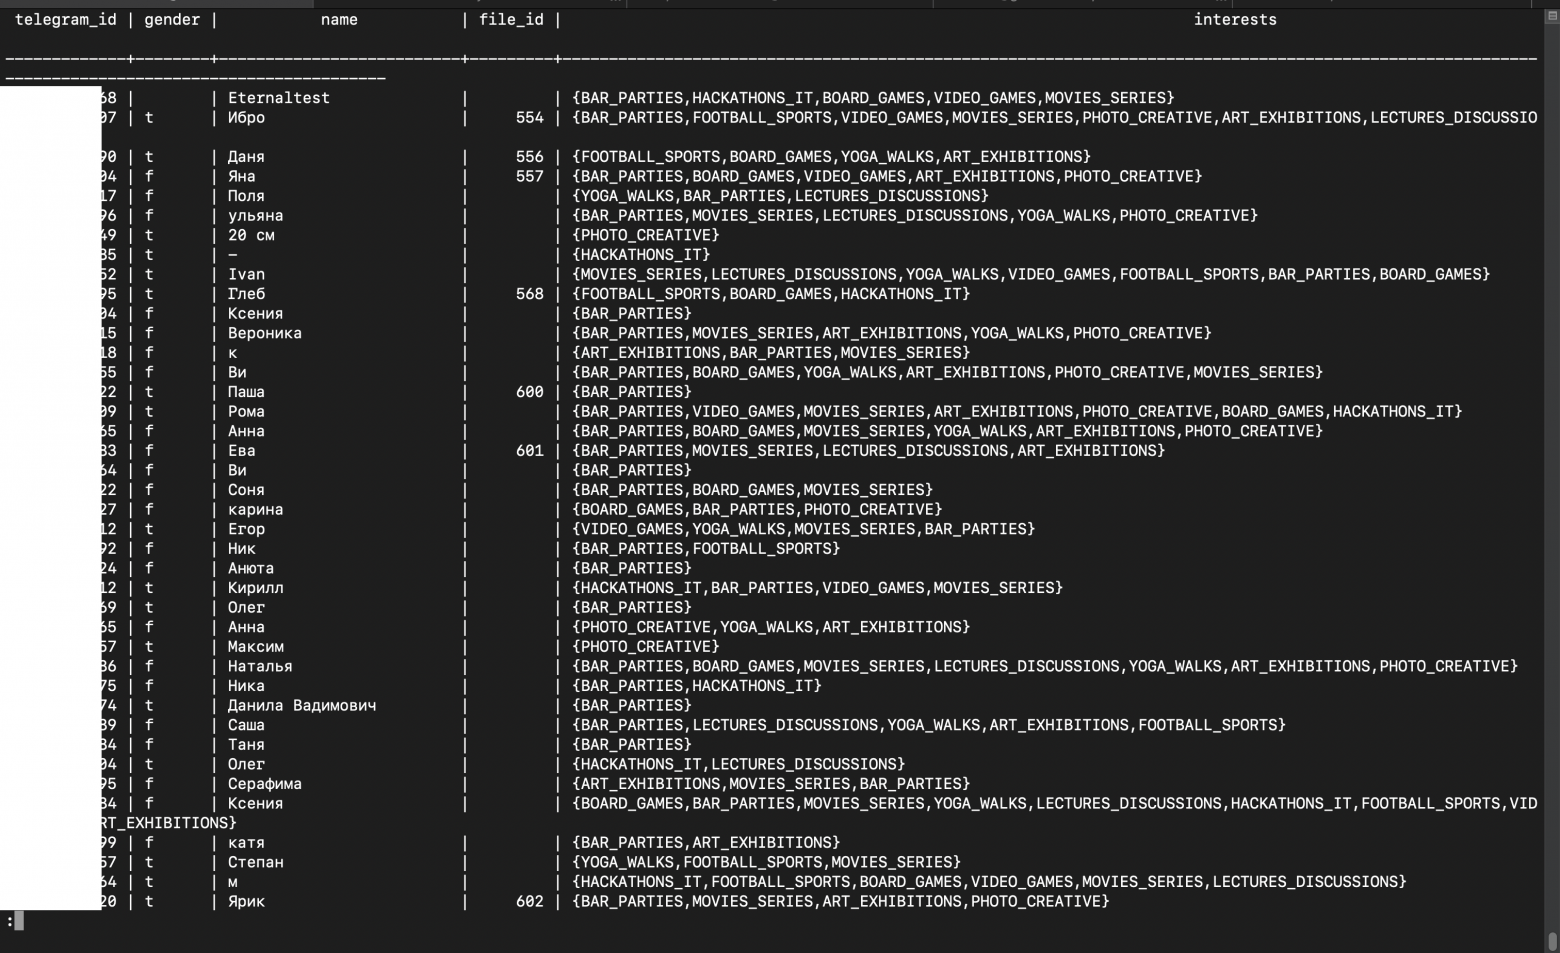Select the name Таня

pos(246,745)
